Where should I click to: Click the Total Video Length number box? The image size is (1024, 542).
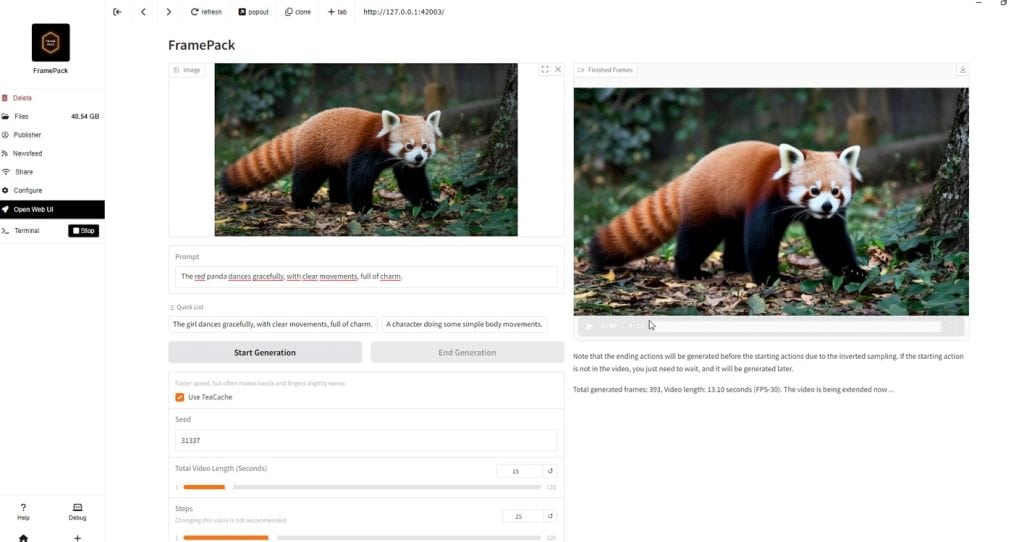point(519,471)
